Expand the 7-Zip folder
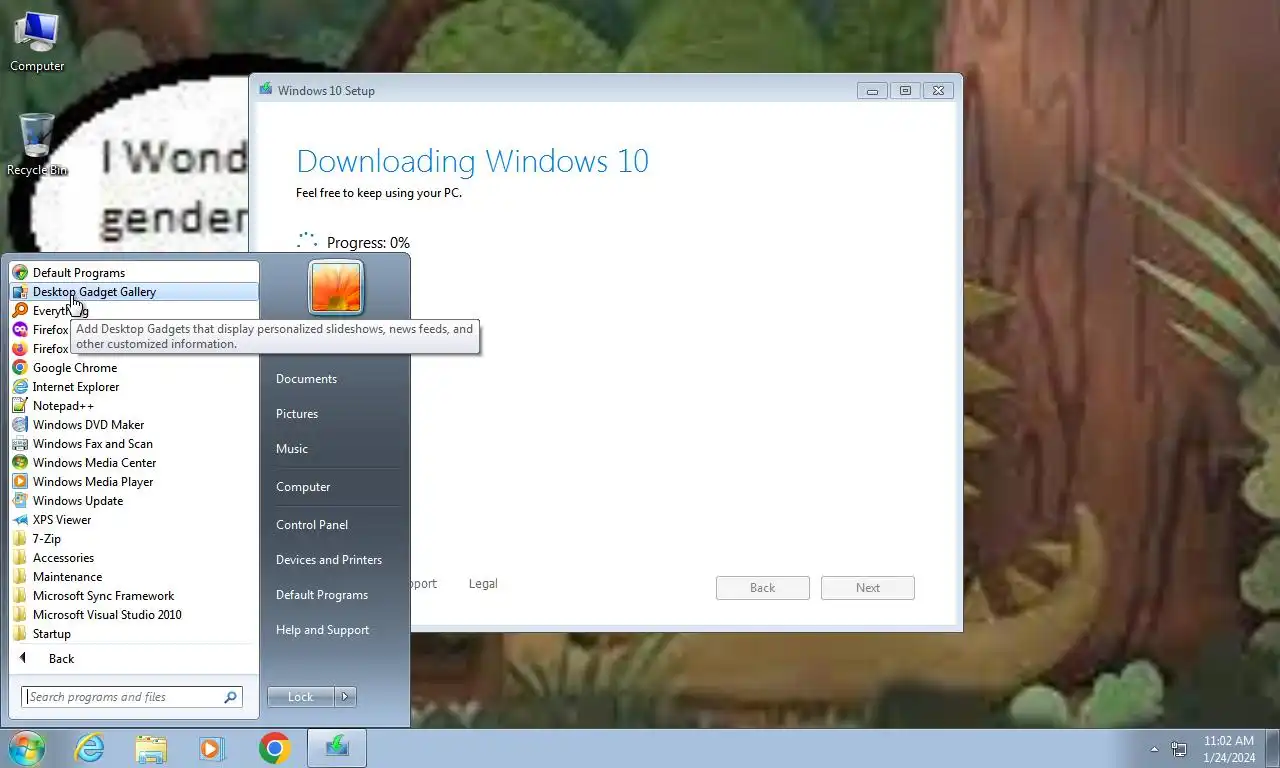Viewport: 1280px width, 768px height. pos(134,538)
